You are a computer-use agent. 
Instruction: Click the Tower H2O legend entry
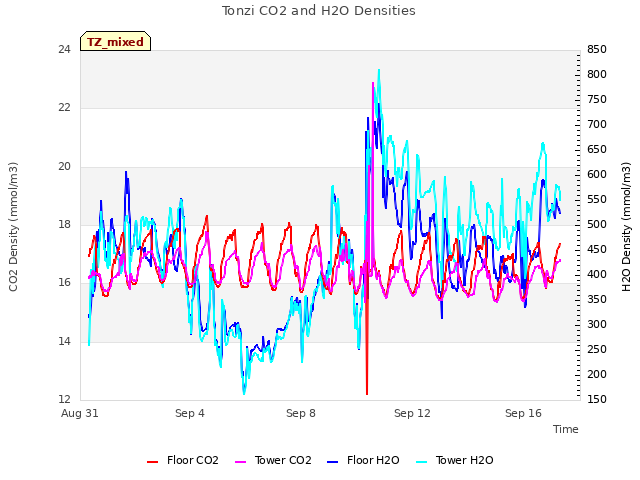point(455,460)
